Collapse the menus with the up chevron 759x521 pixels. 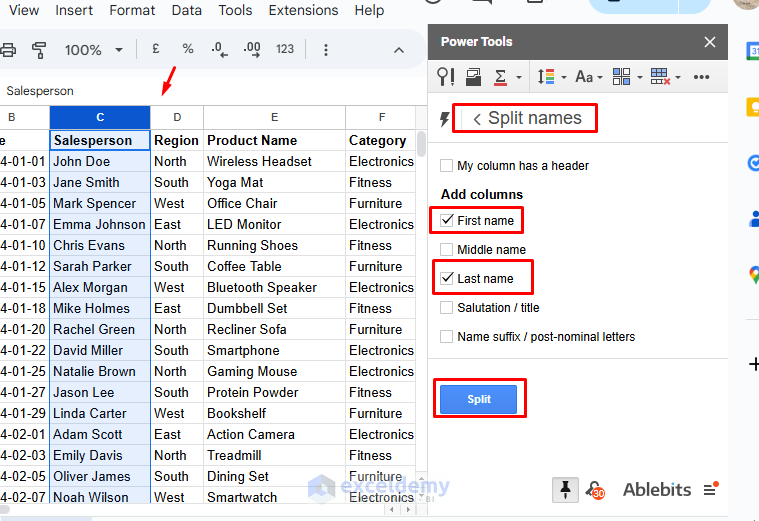(399, 50)
